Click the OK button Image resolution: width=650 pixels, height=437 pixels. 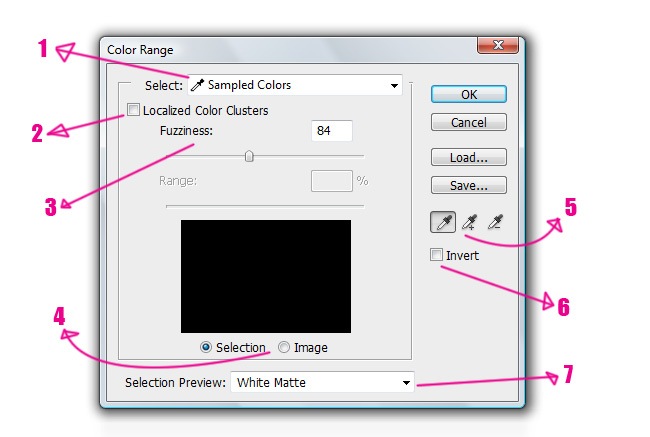468,94
